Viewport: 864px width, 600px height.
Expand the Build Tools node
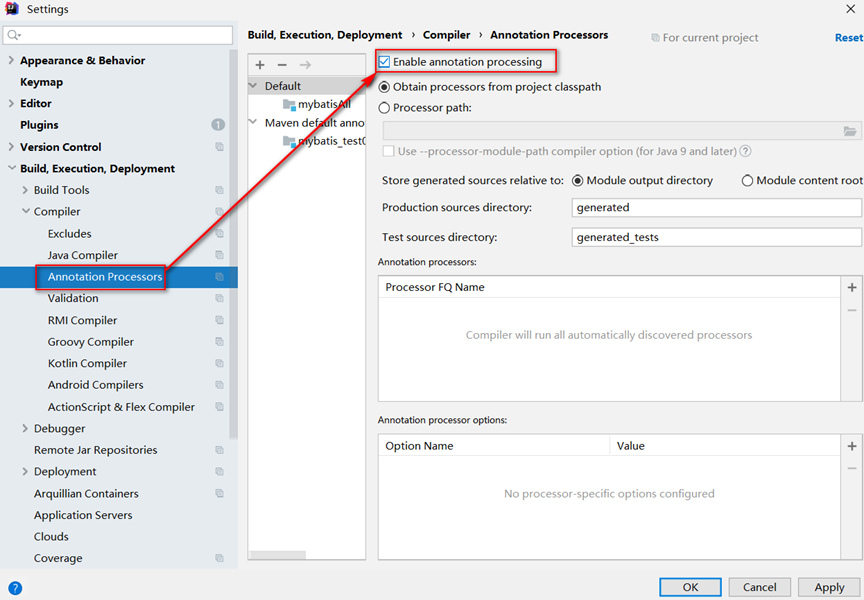(25, 190)
